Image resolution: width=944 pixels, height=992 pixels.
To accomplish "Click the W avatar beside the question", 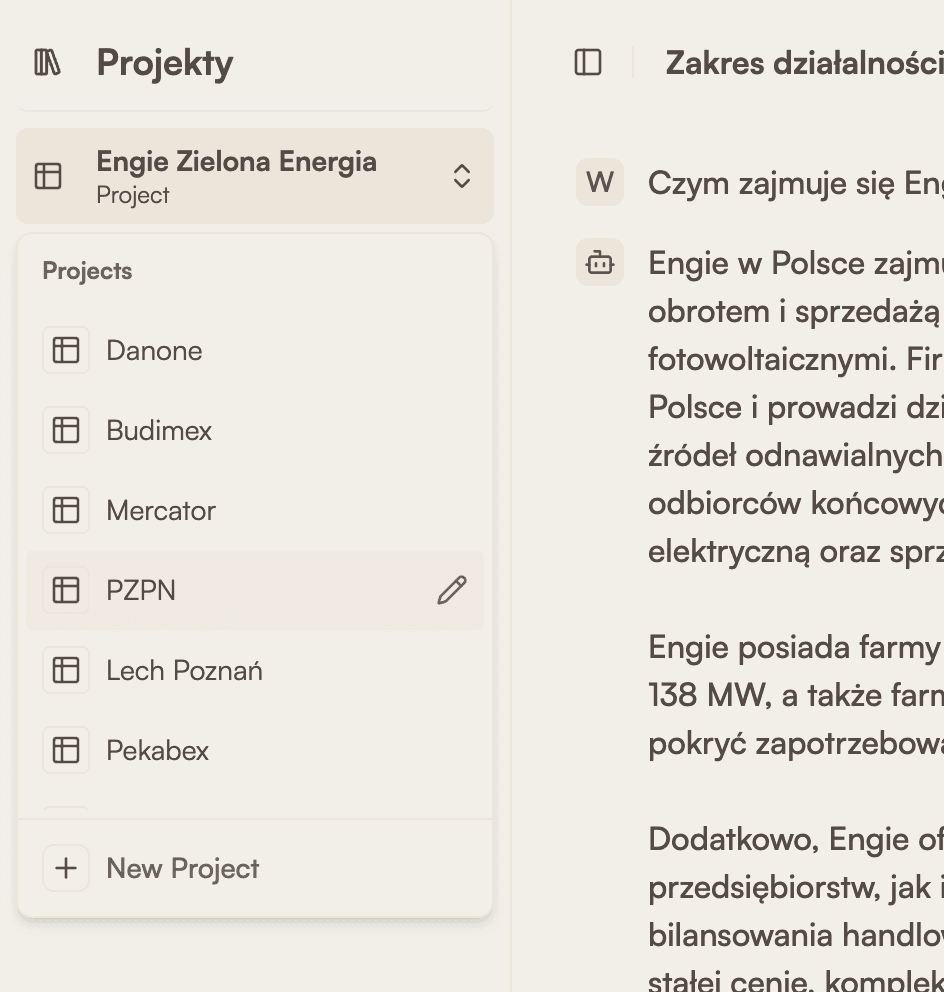I will click(600, 183).
